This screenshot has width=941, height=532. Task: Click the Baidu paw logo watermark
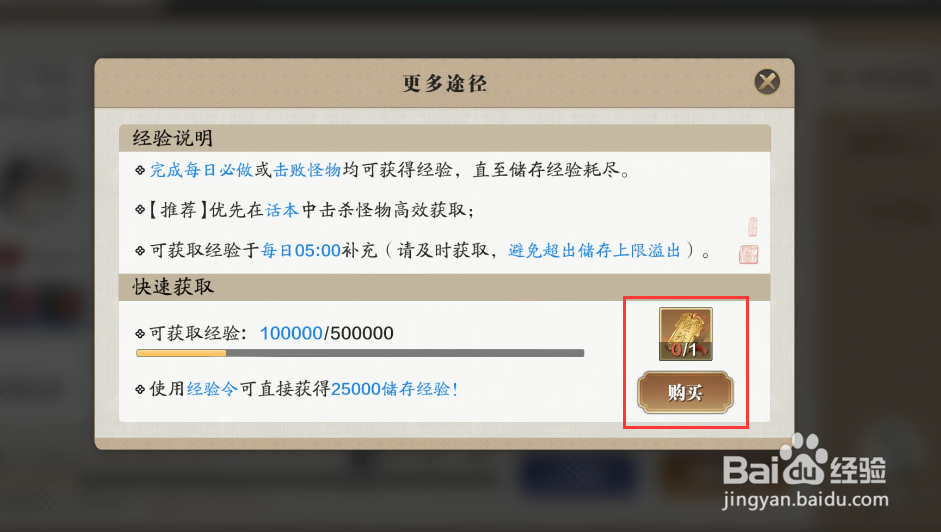coord(804,459)
